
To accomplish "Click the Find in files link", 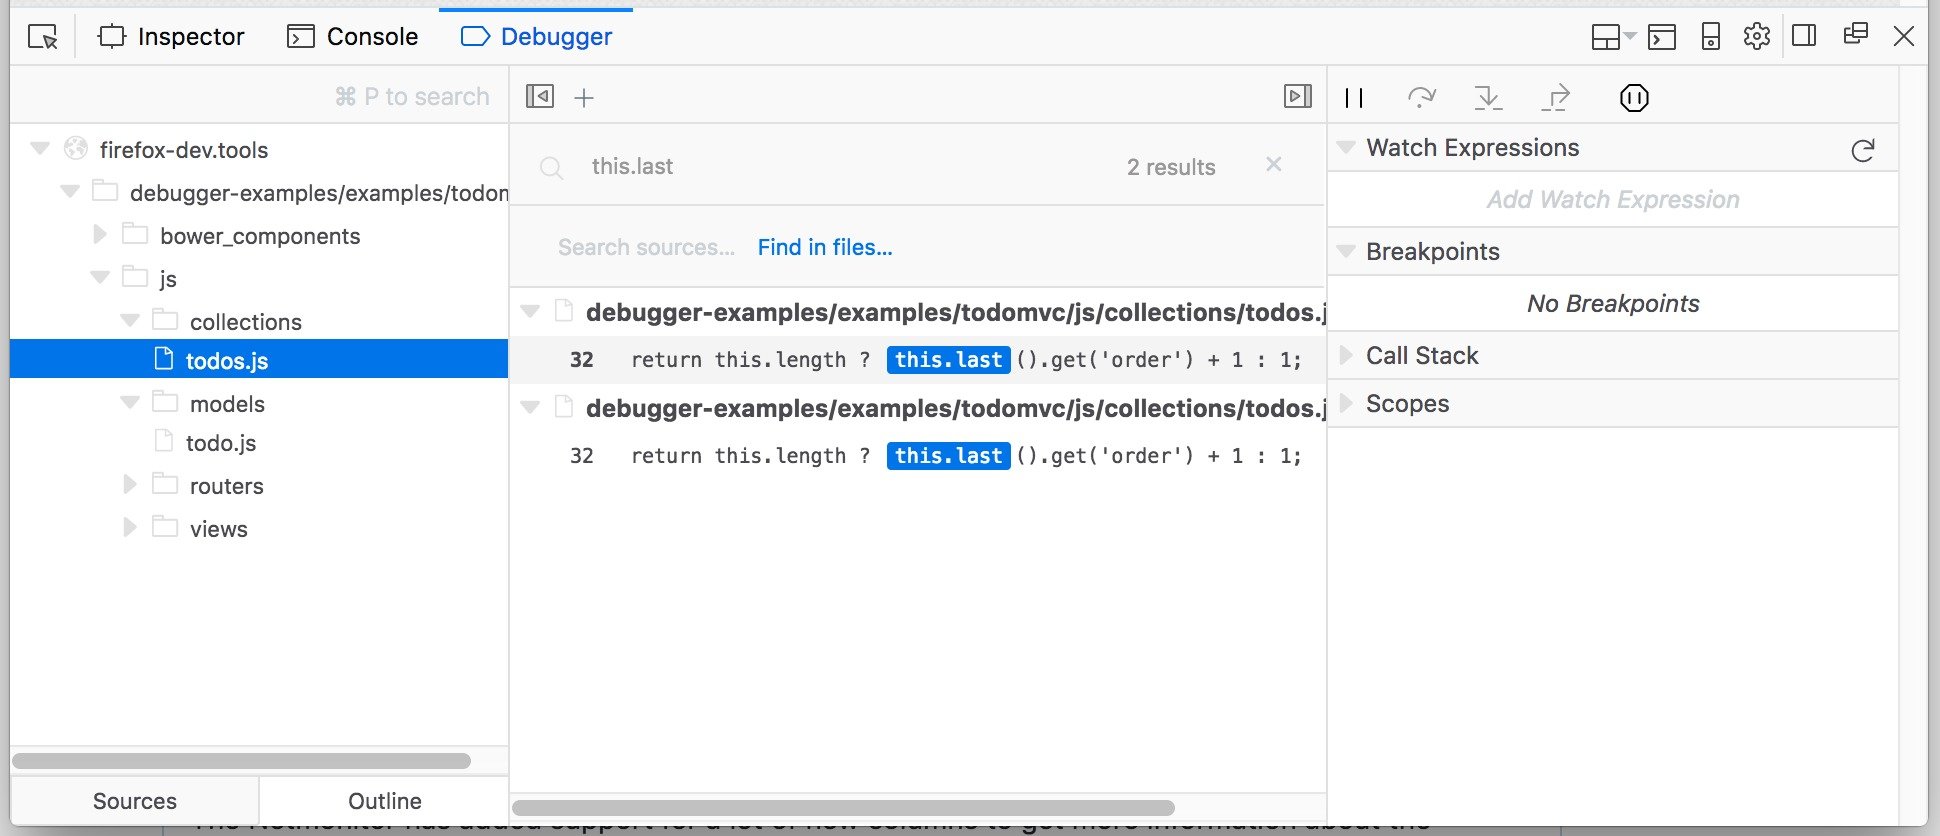I will pos(825,247).
